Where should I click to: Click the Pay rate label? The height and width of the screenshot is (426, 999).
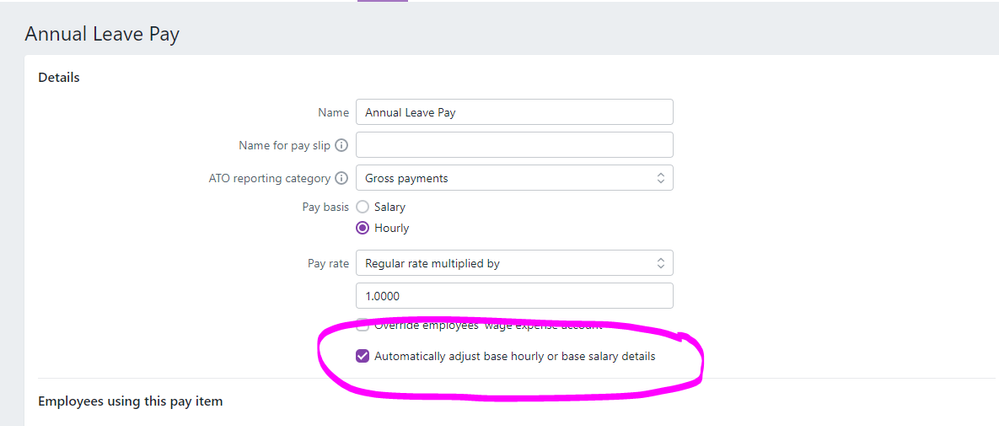[x=328, y=263]
